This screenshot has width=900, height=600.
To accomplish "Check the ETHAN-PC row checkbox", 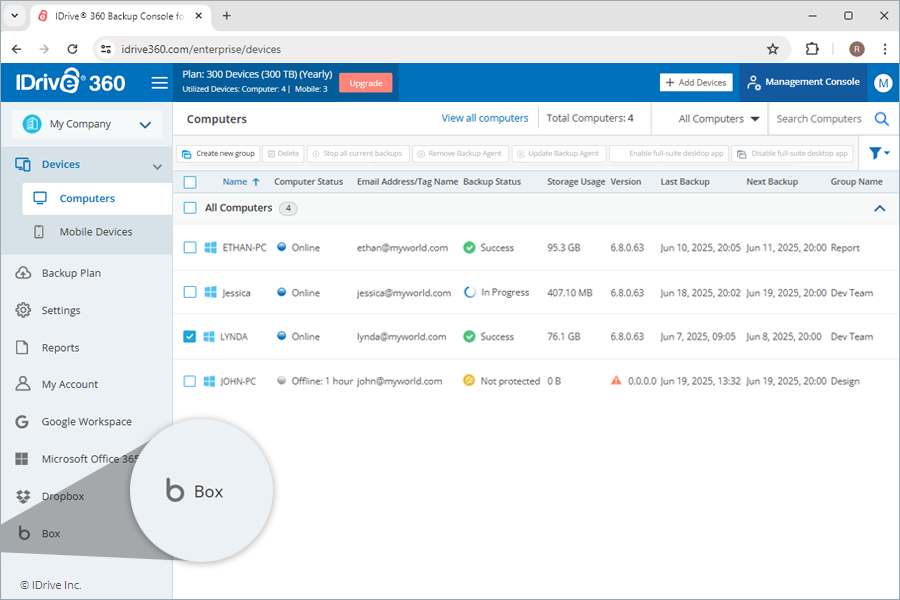I will click(190, 248).
